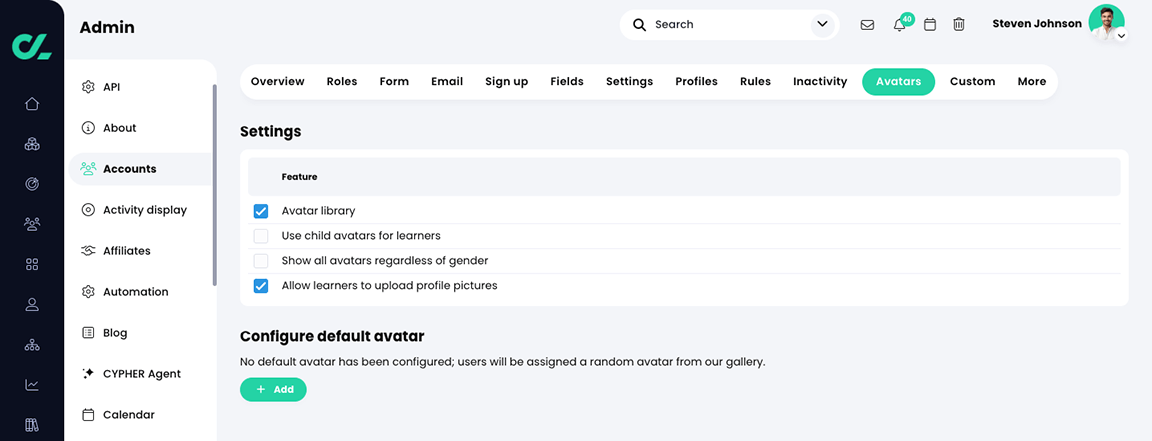The width and height of the screenshot is (1152, 441).
Task: Click the Feature column header
Action: point(299,177)
